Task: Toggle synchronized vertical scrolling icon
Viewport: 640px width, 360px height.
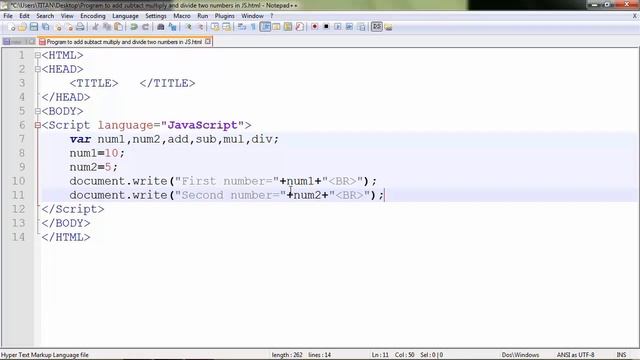Action: pos(215,27)
